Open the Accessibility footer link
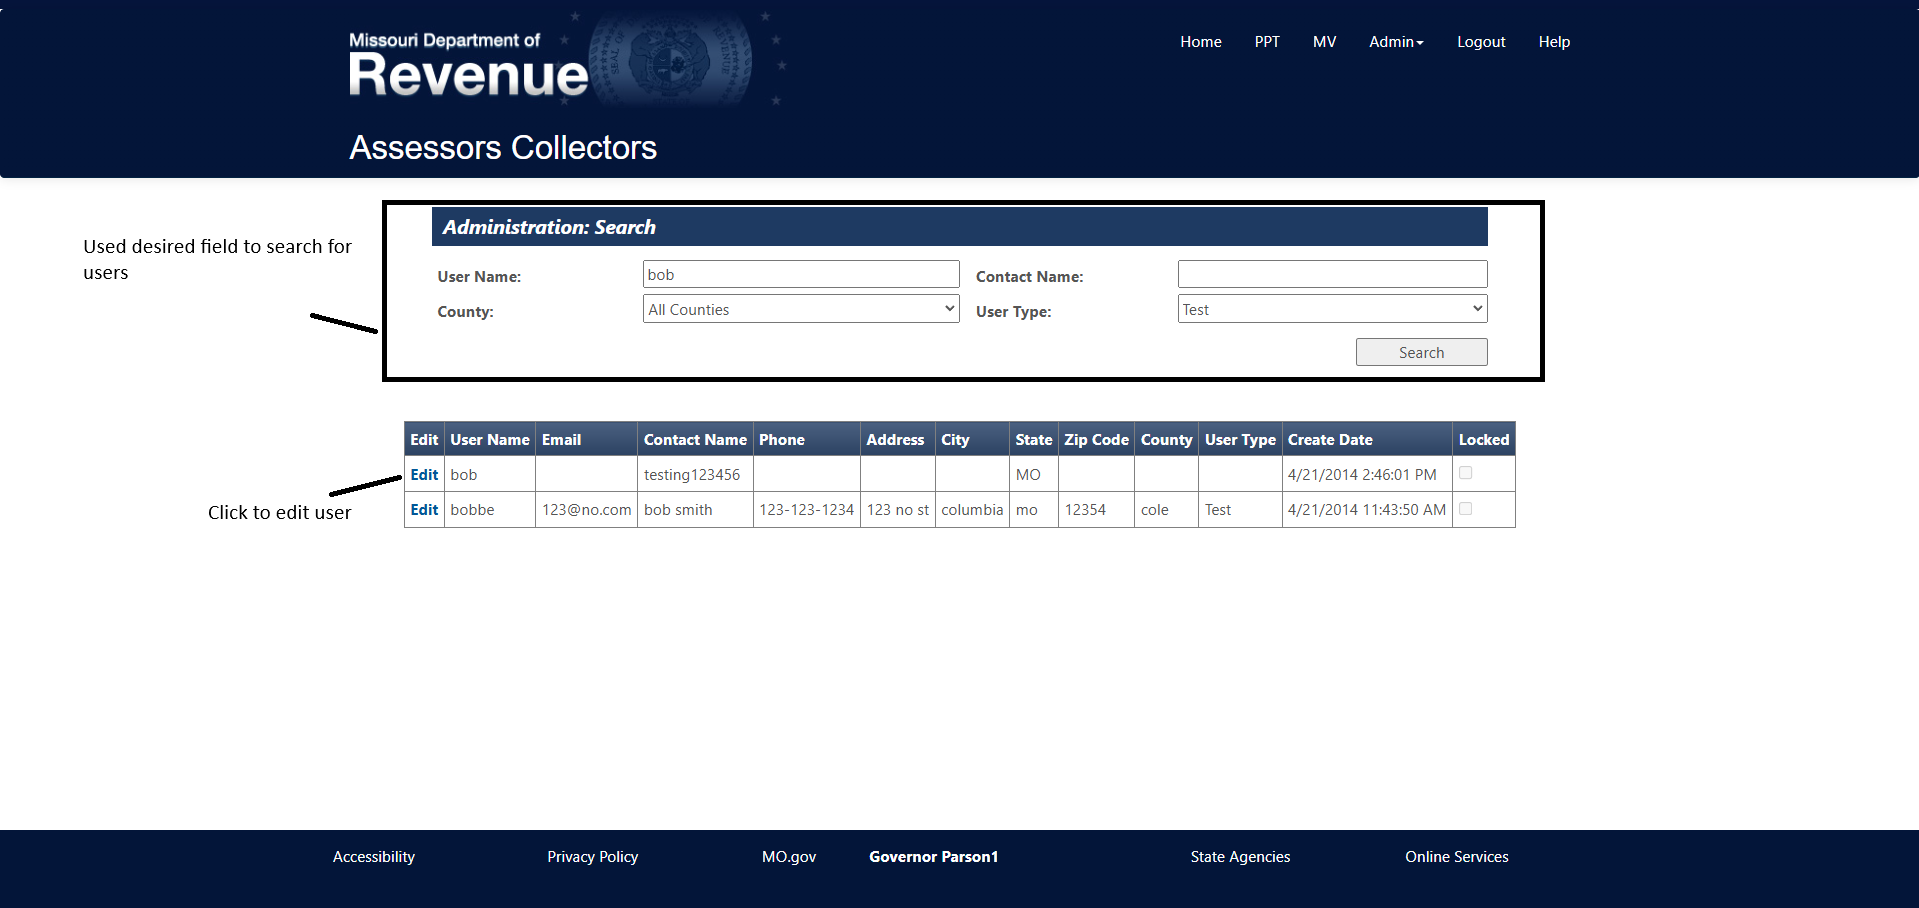 [x=373, y=857]
